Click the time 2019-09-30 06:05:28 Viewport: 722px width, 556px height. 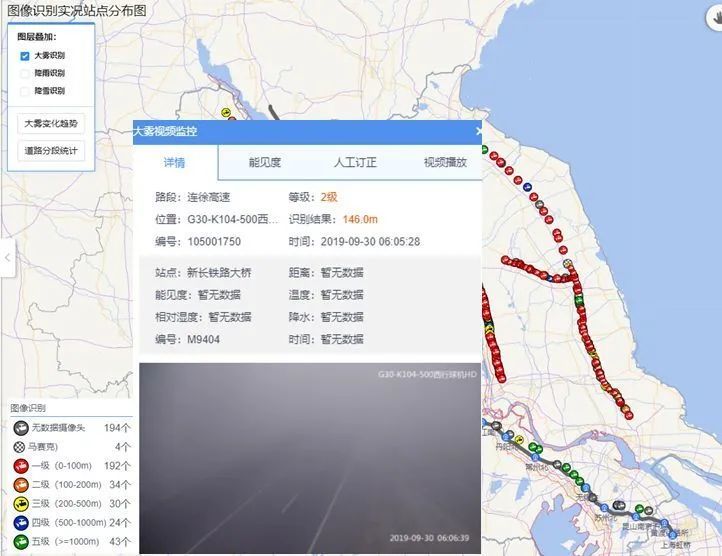click(370, 241)
